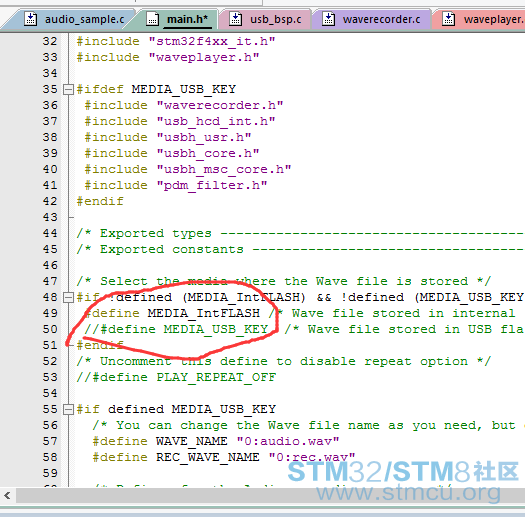Click line number 32 in the gutter
Viewport: 525px width, 517px height.
click(x=50, y=41)
